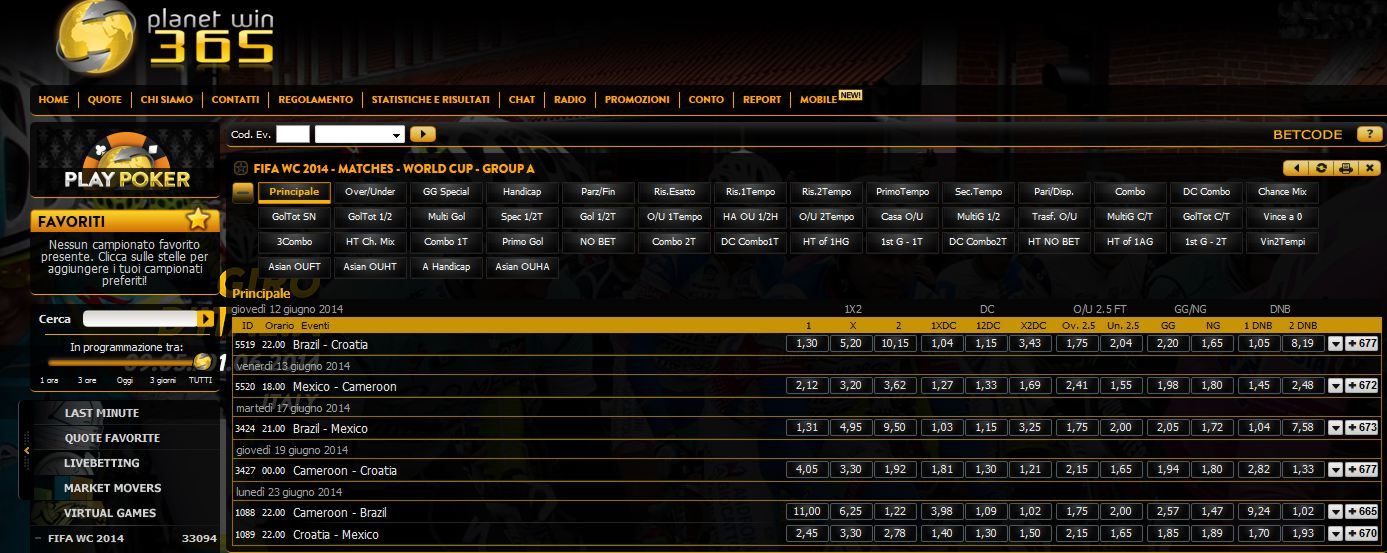1387x553 pixels.
Task: Open LAST MINUTE section
Action: coord(102,413)
